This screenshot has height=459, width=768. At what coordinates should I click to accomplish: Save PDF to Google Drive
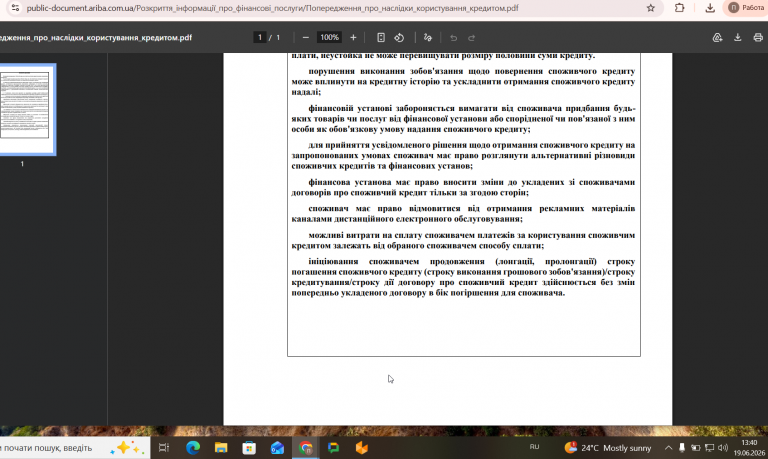point(717,37)
